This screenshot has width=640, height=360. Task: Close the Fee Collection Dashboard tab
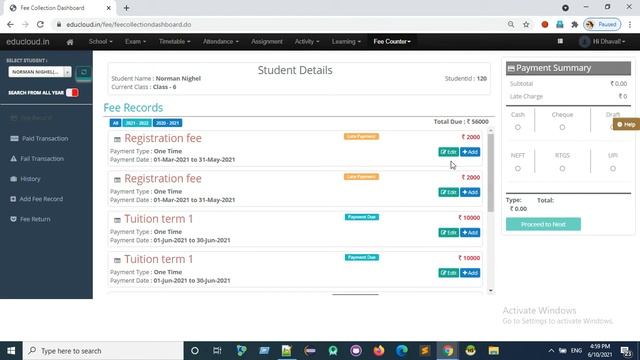coord(108,8)
